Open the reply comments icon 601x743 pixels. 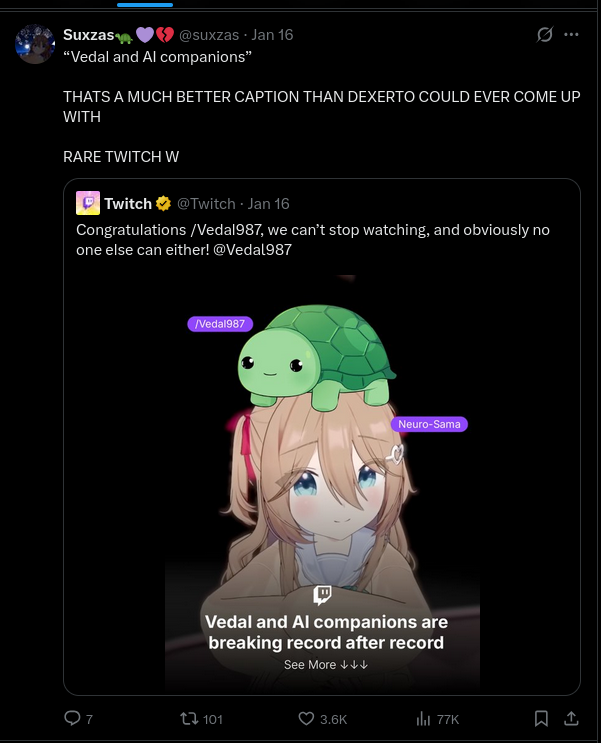point(73,718)
